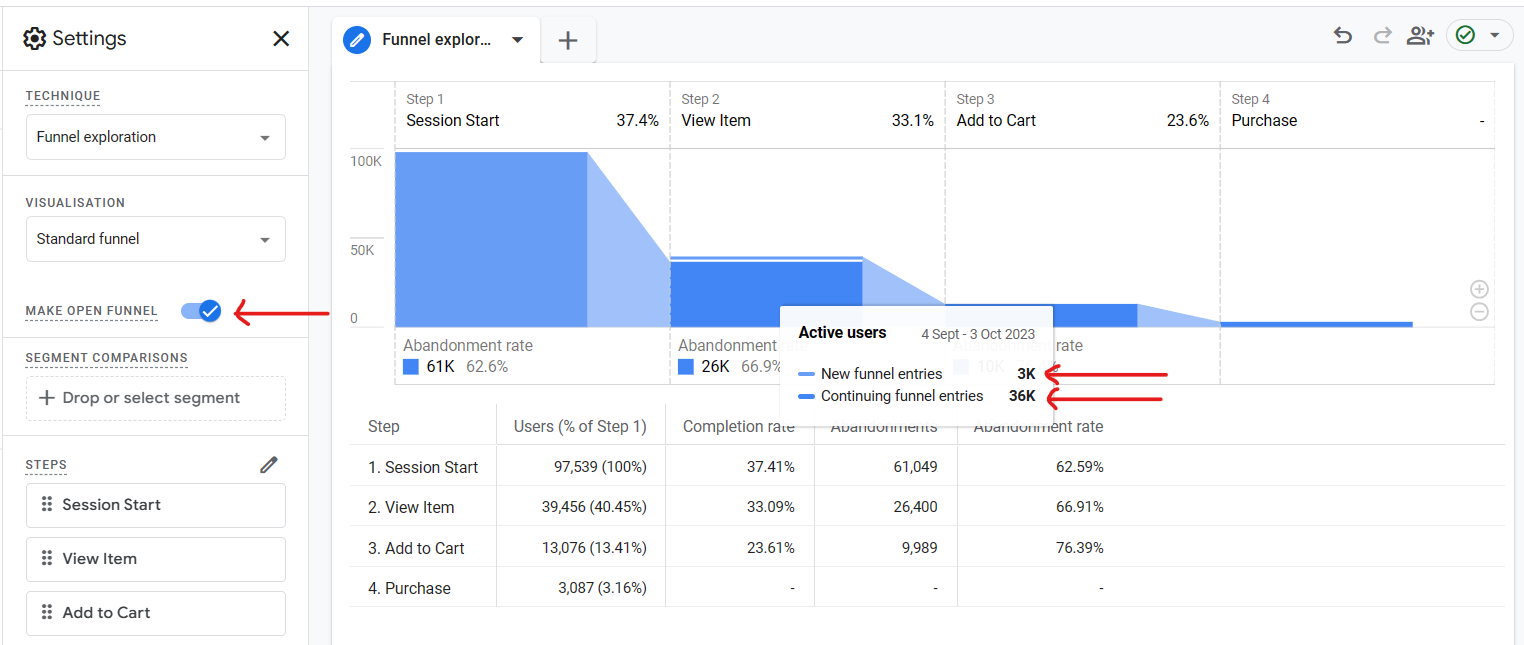Open the Funnel exploration tab dropdown arrow
1524x645 pixels.
coord(517,40)
